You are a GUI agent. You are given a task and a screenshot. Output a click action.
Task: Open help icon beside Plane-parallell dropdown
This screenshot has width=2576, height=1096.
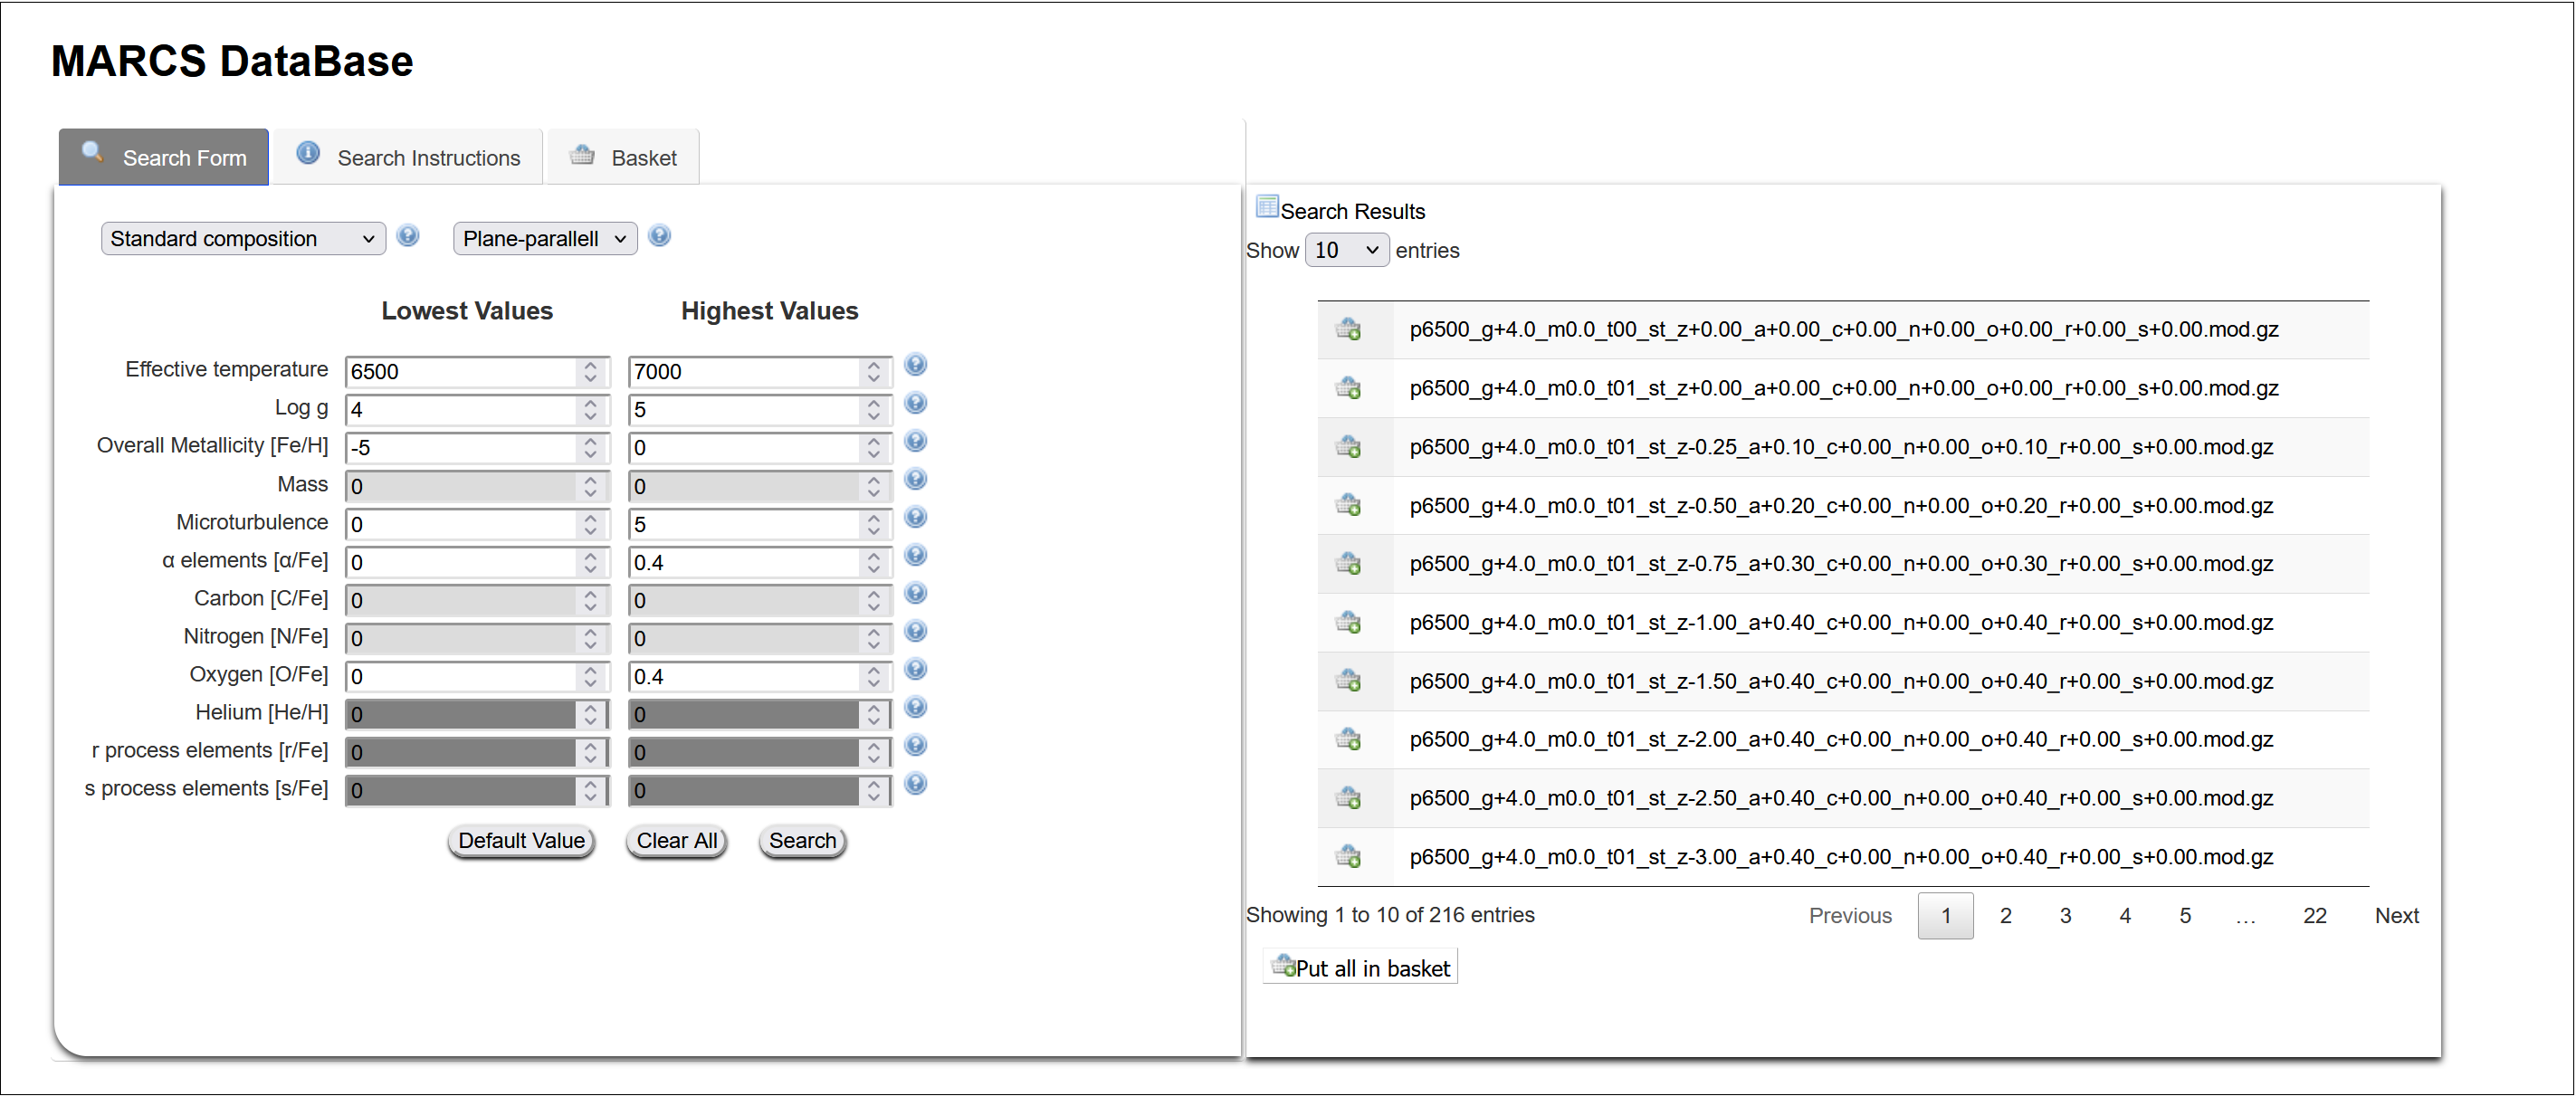click(x=659, y=236)
